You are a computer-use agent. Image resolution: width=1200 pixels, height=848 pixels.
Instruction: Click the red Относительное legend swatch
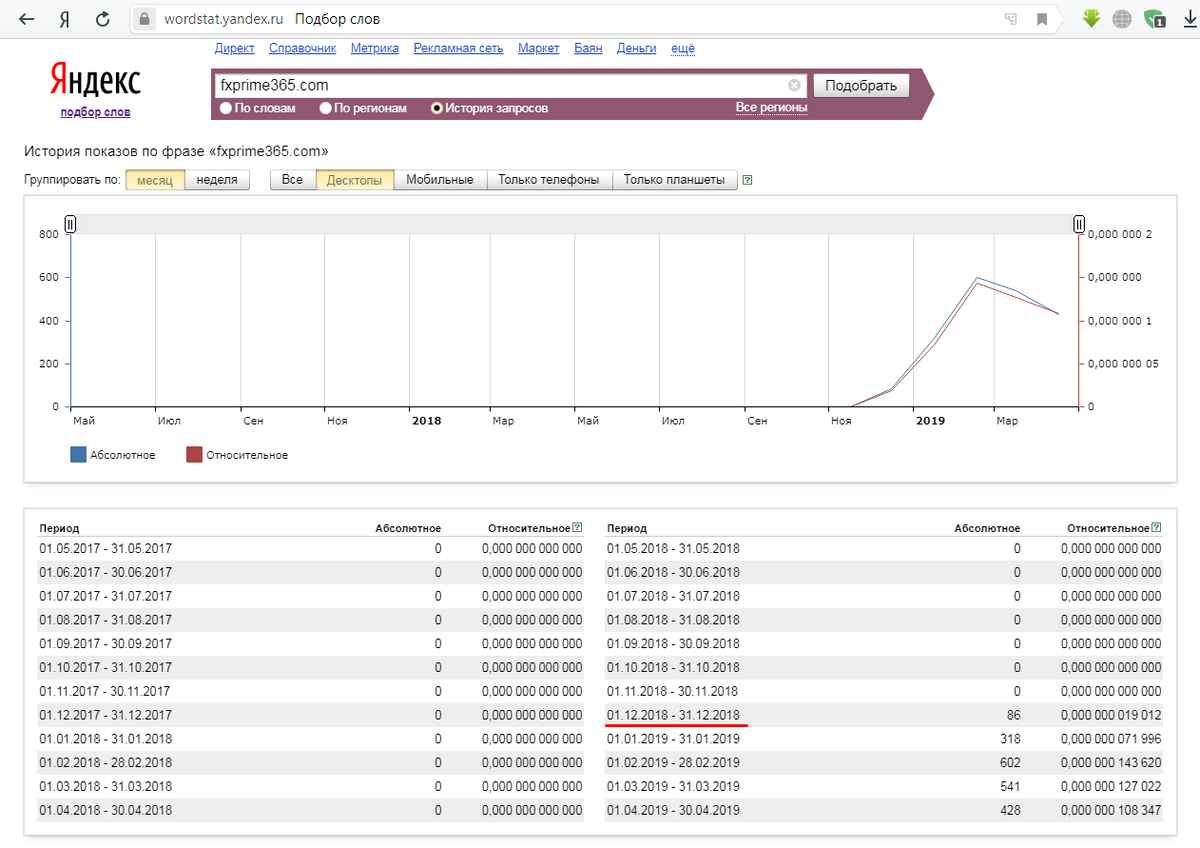[x=195, y=455]
